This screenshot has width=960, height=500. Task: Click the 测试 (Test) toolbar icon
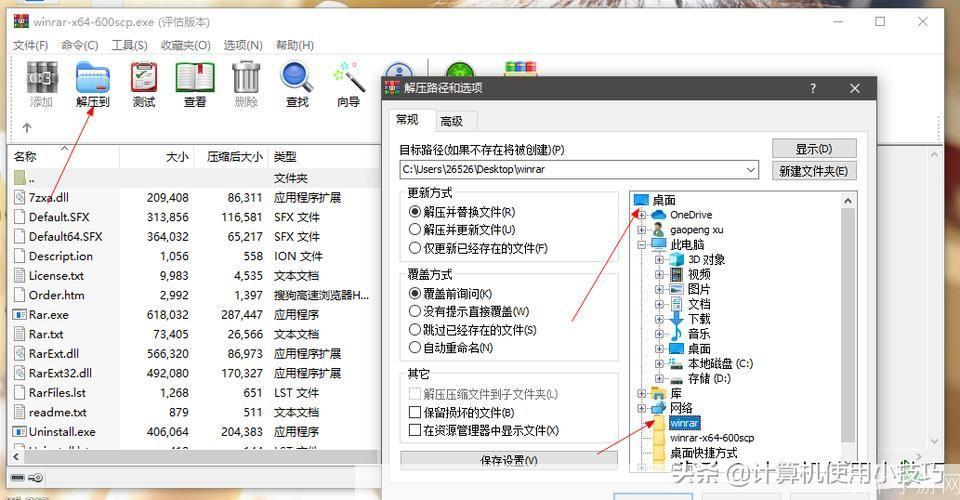pyautogui.click(x=144, y=78)
